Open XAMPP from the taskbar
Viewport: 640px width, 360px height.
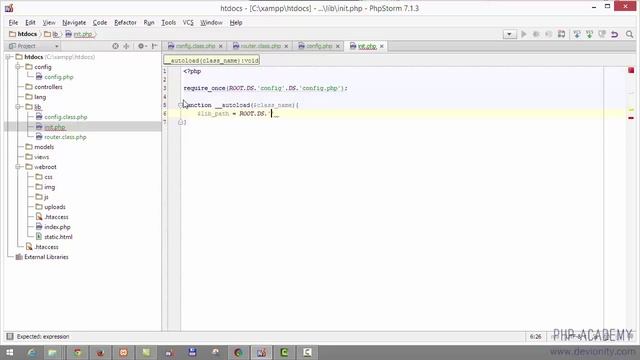click(123, 352)
